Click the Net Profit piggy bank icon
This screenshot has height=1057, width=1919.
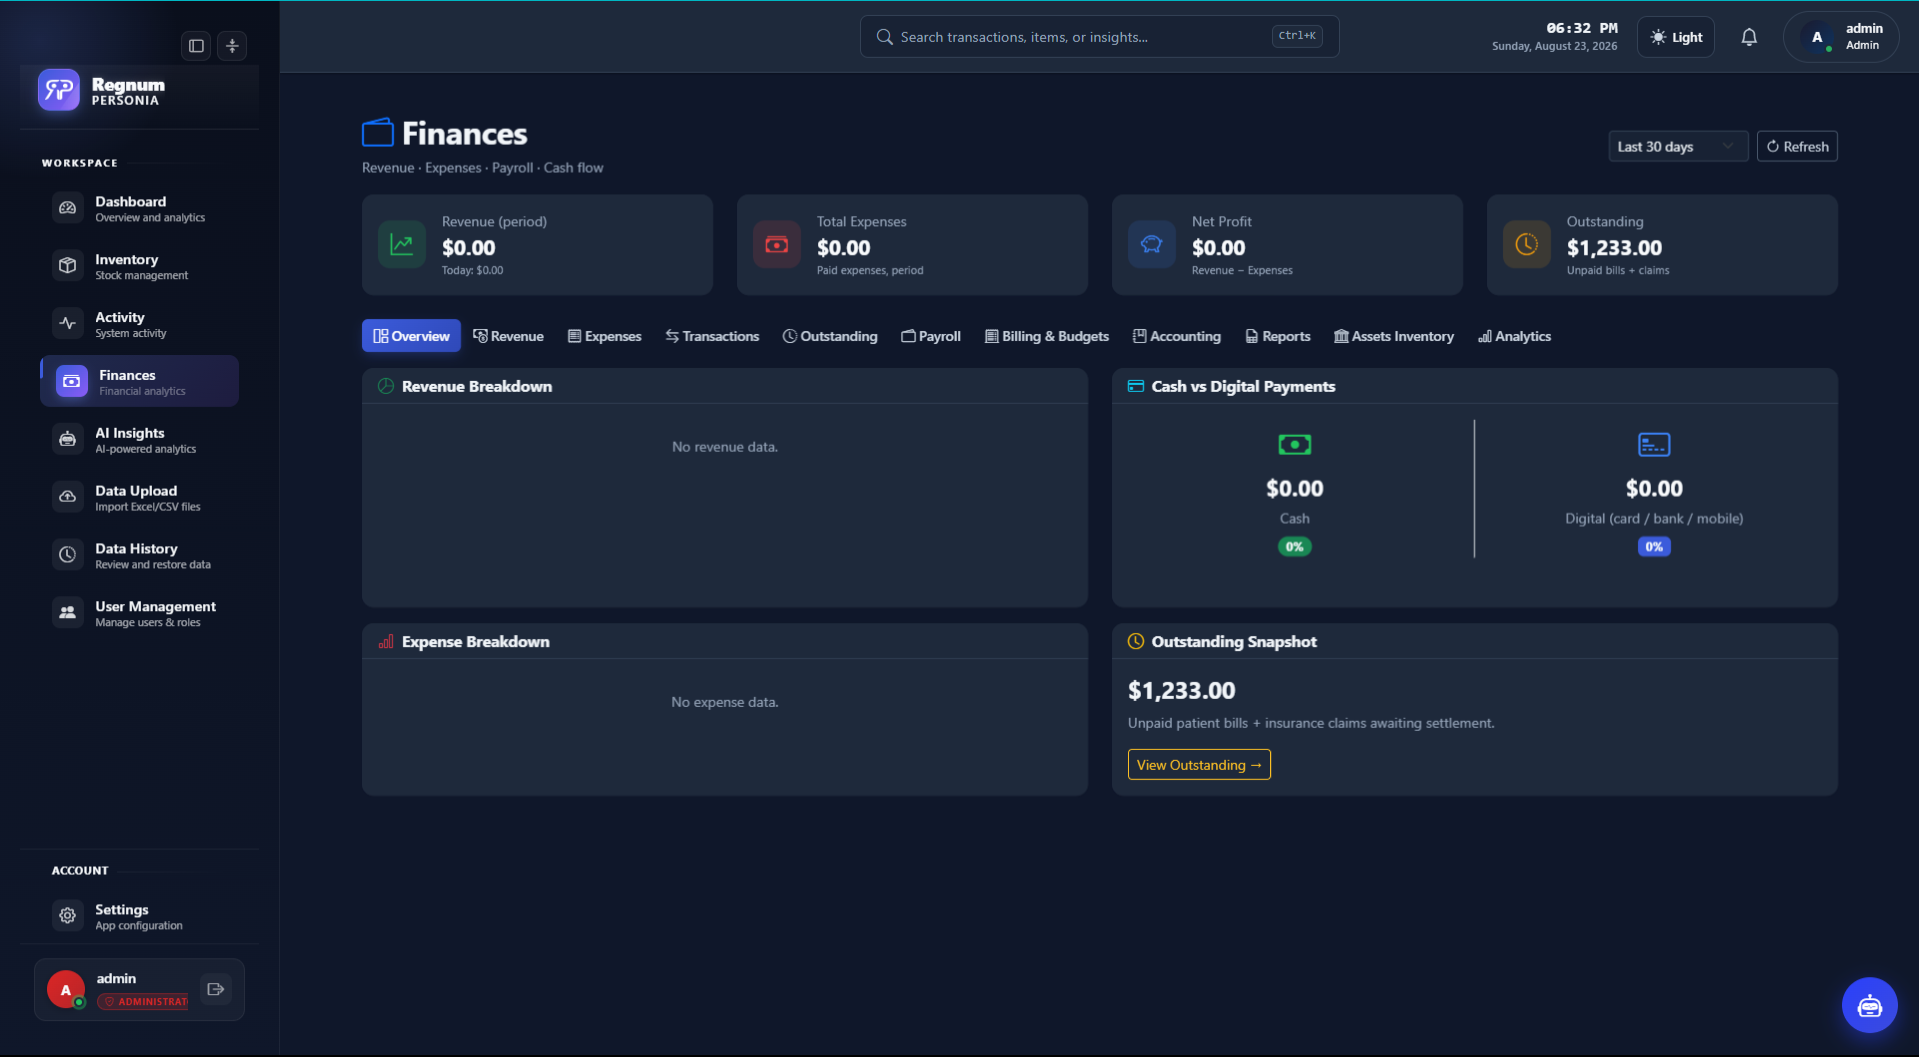[x=1152, y=245]
